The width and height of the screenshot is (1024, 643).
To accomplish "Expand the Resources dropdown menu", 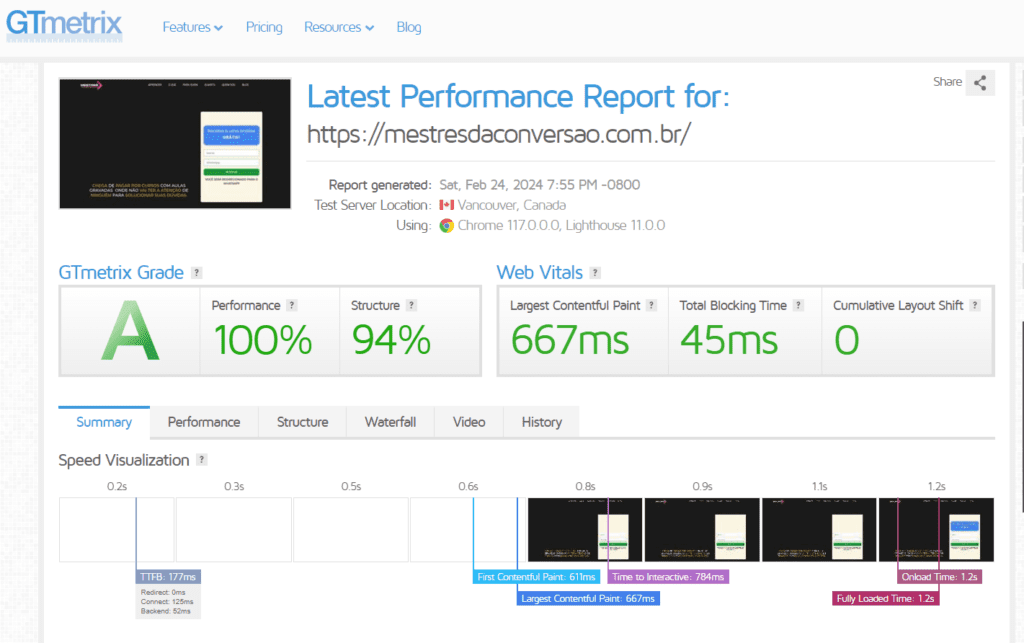I will (339, 27).
